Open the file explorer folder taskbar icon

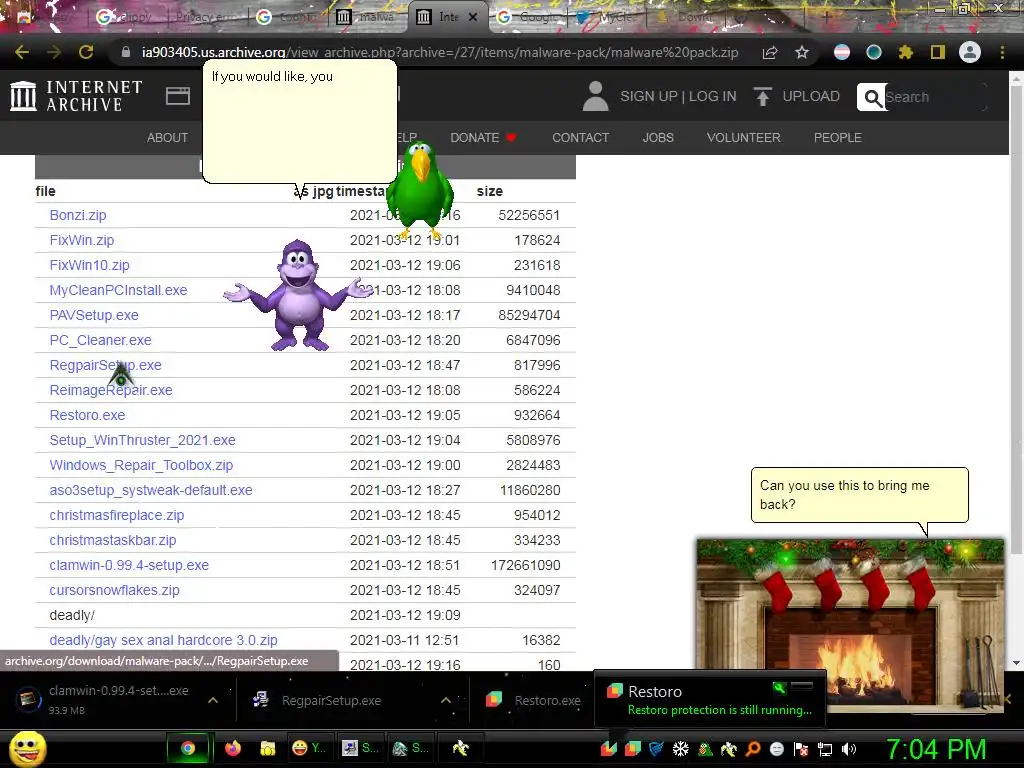(268, 748)
